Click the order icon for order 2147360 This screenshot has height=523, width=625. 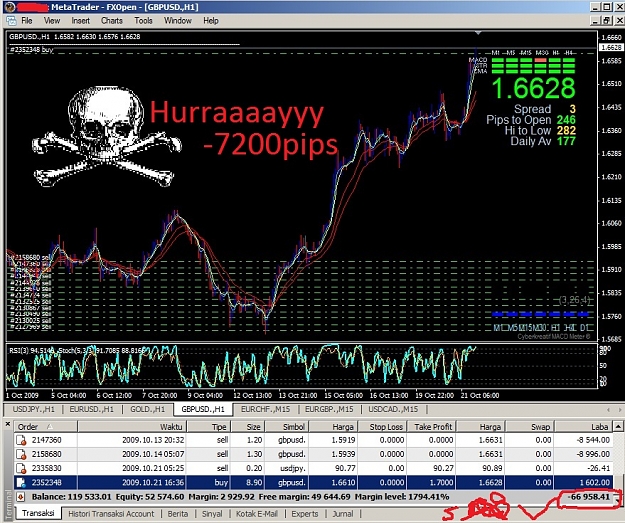coord(21,440)
